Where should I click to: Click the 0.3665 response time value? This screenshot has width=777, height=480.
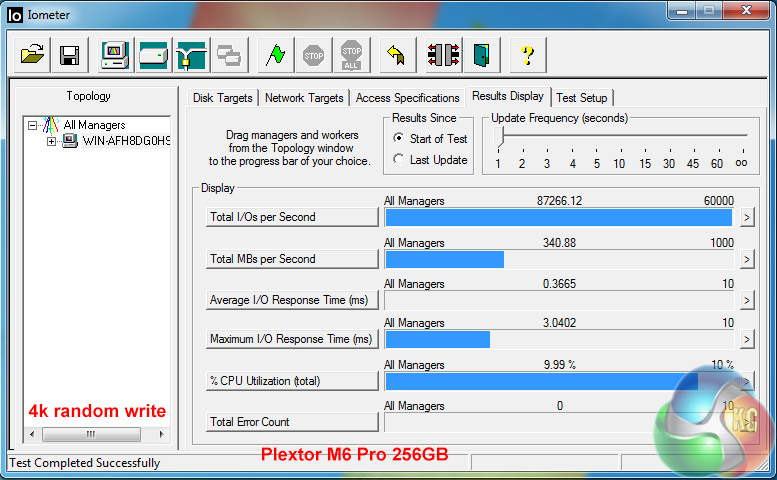[x=559, y=284]
